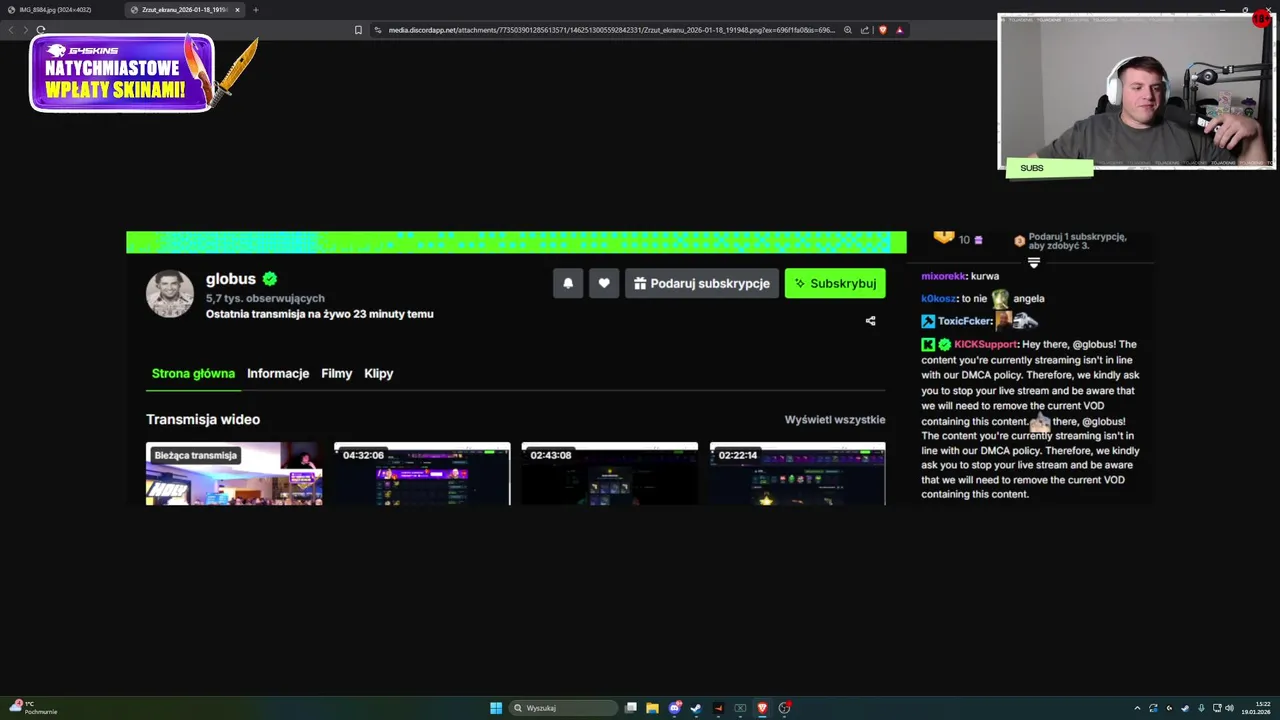Click the green channel banner strip
The image size is (1280, 720).
click(x=516, y=242)
